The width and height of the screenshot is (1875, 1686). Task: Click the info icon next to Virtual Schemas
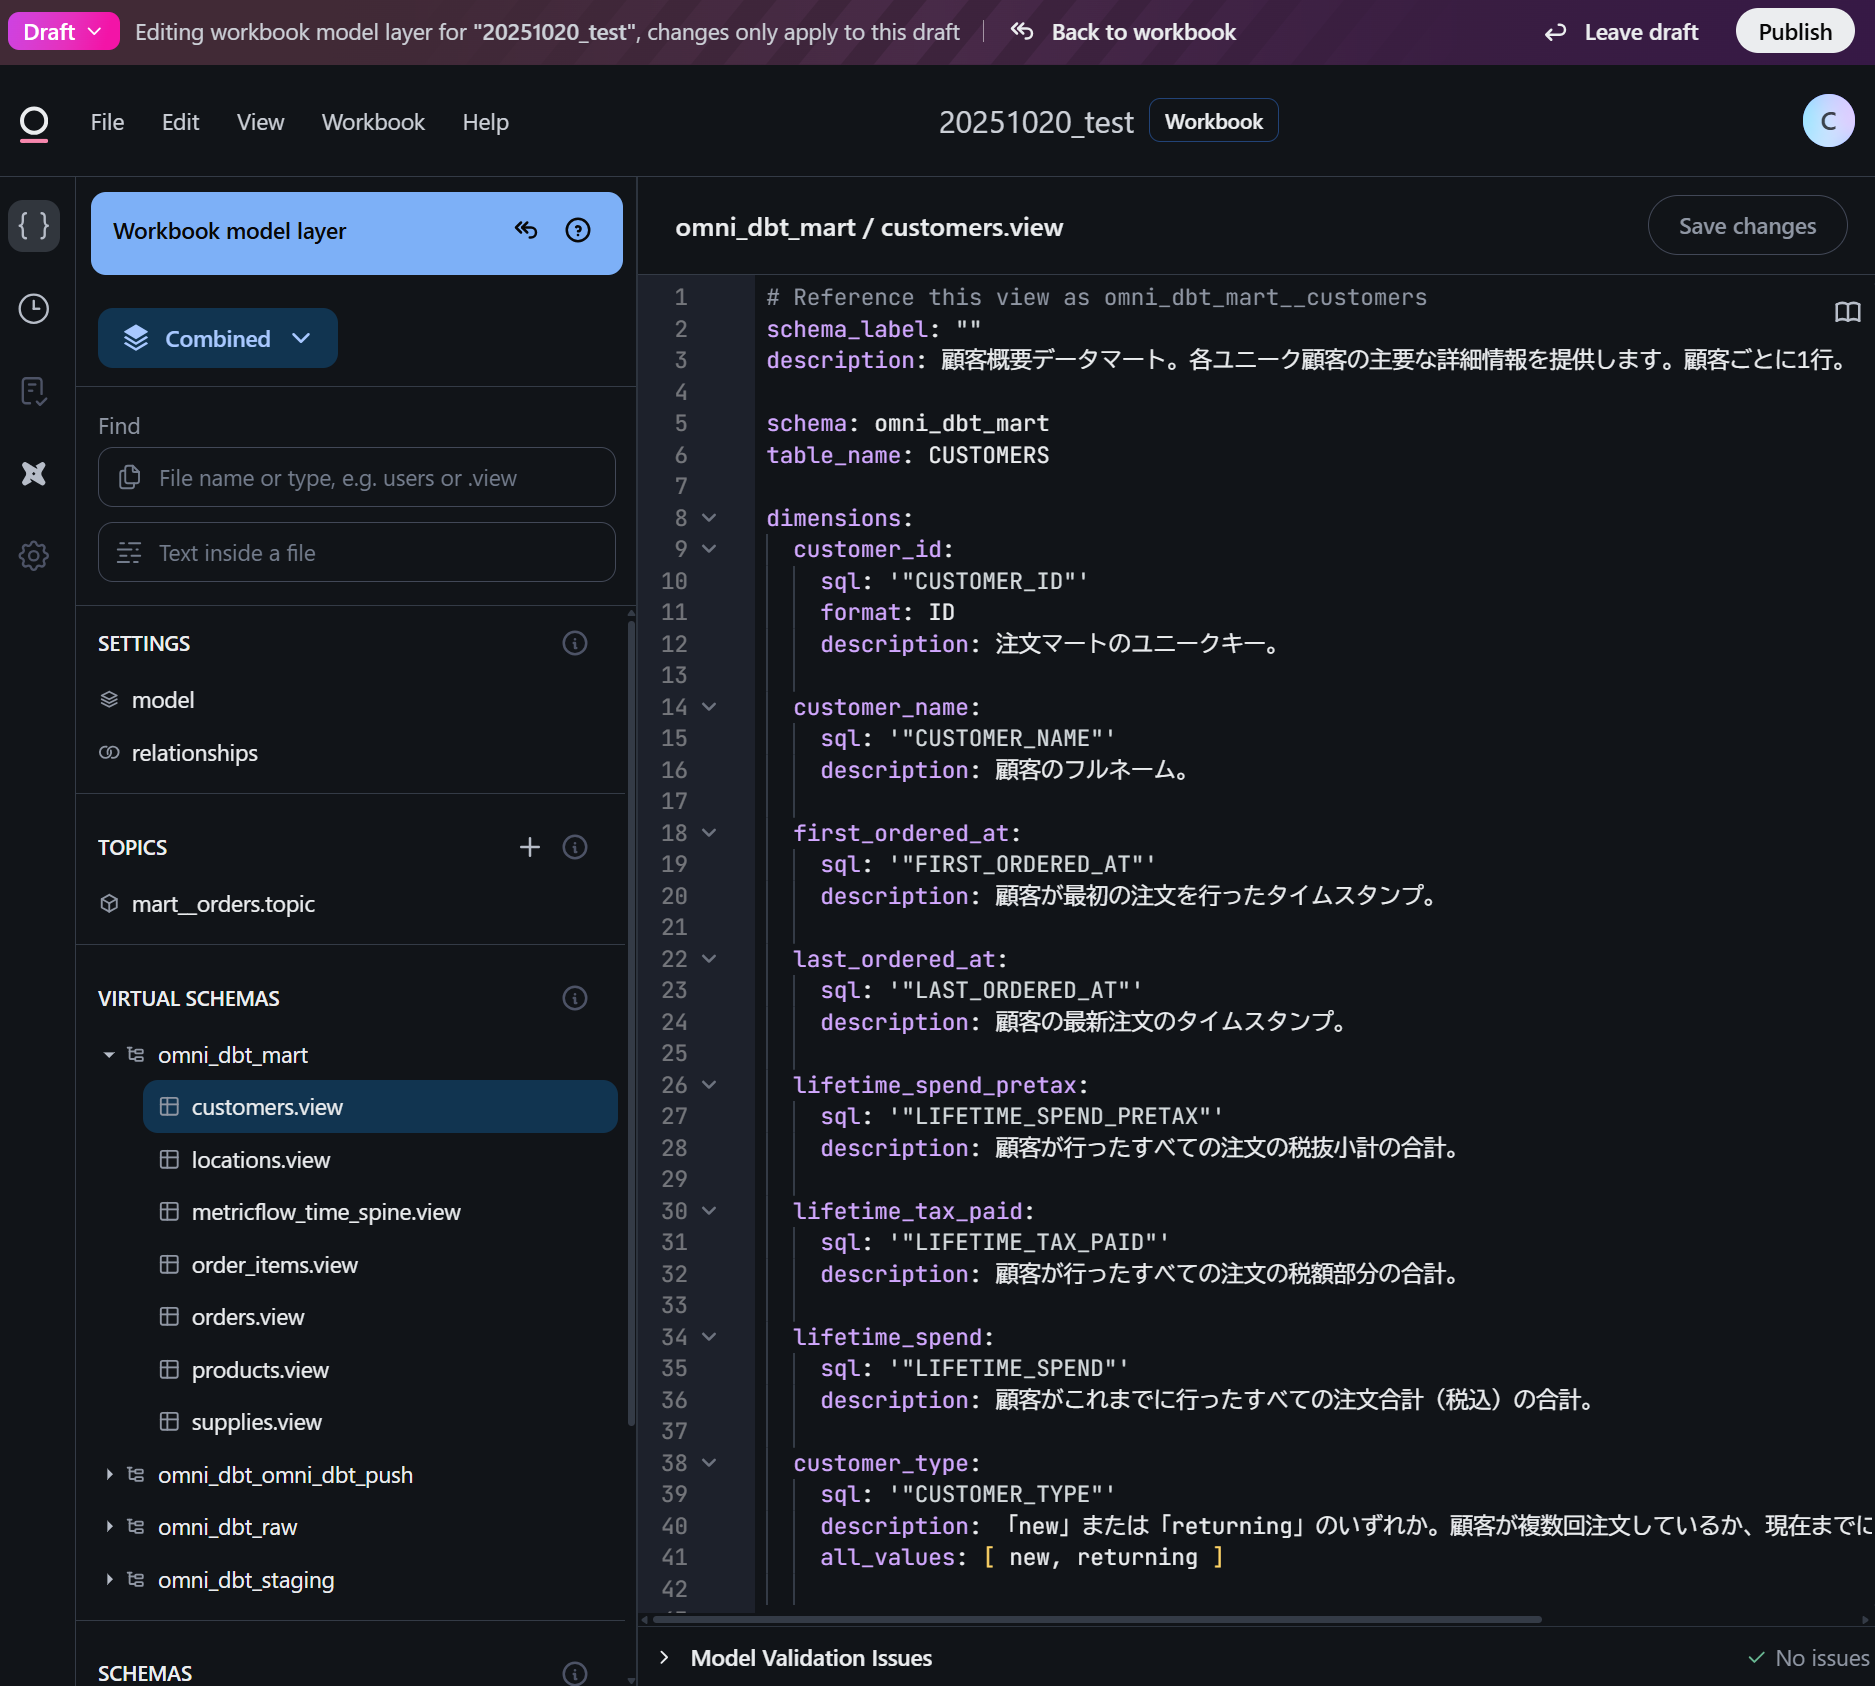point(575,998)
